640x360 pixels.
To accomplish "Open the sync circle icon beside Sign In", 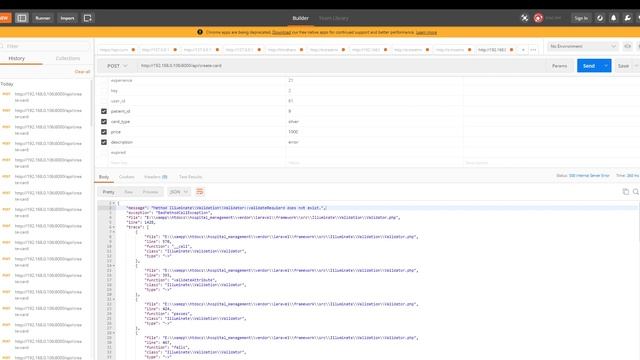I will coord(600,18).
